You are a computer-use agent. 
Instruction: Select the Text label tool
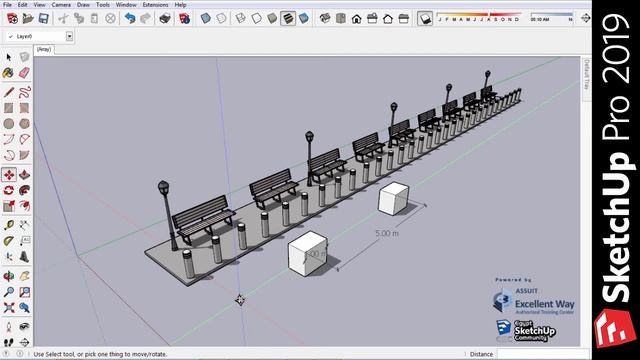(24, 241)
